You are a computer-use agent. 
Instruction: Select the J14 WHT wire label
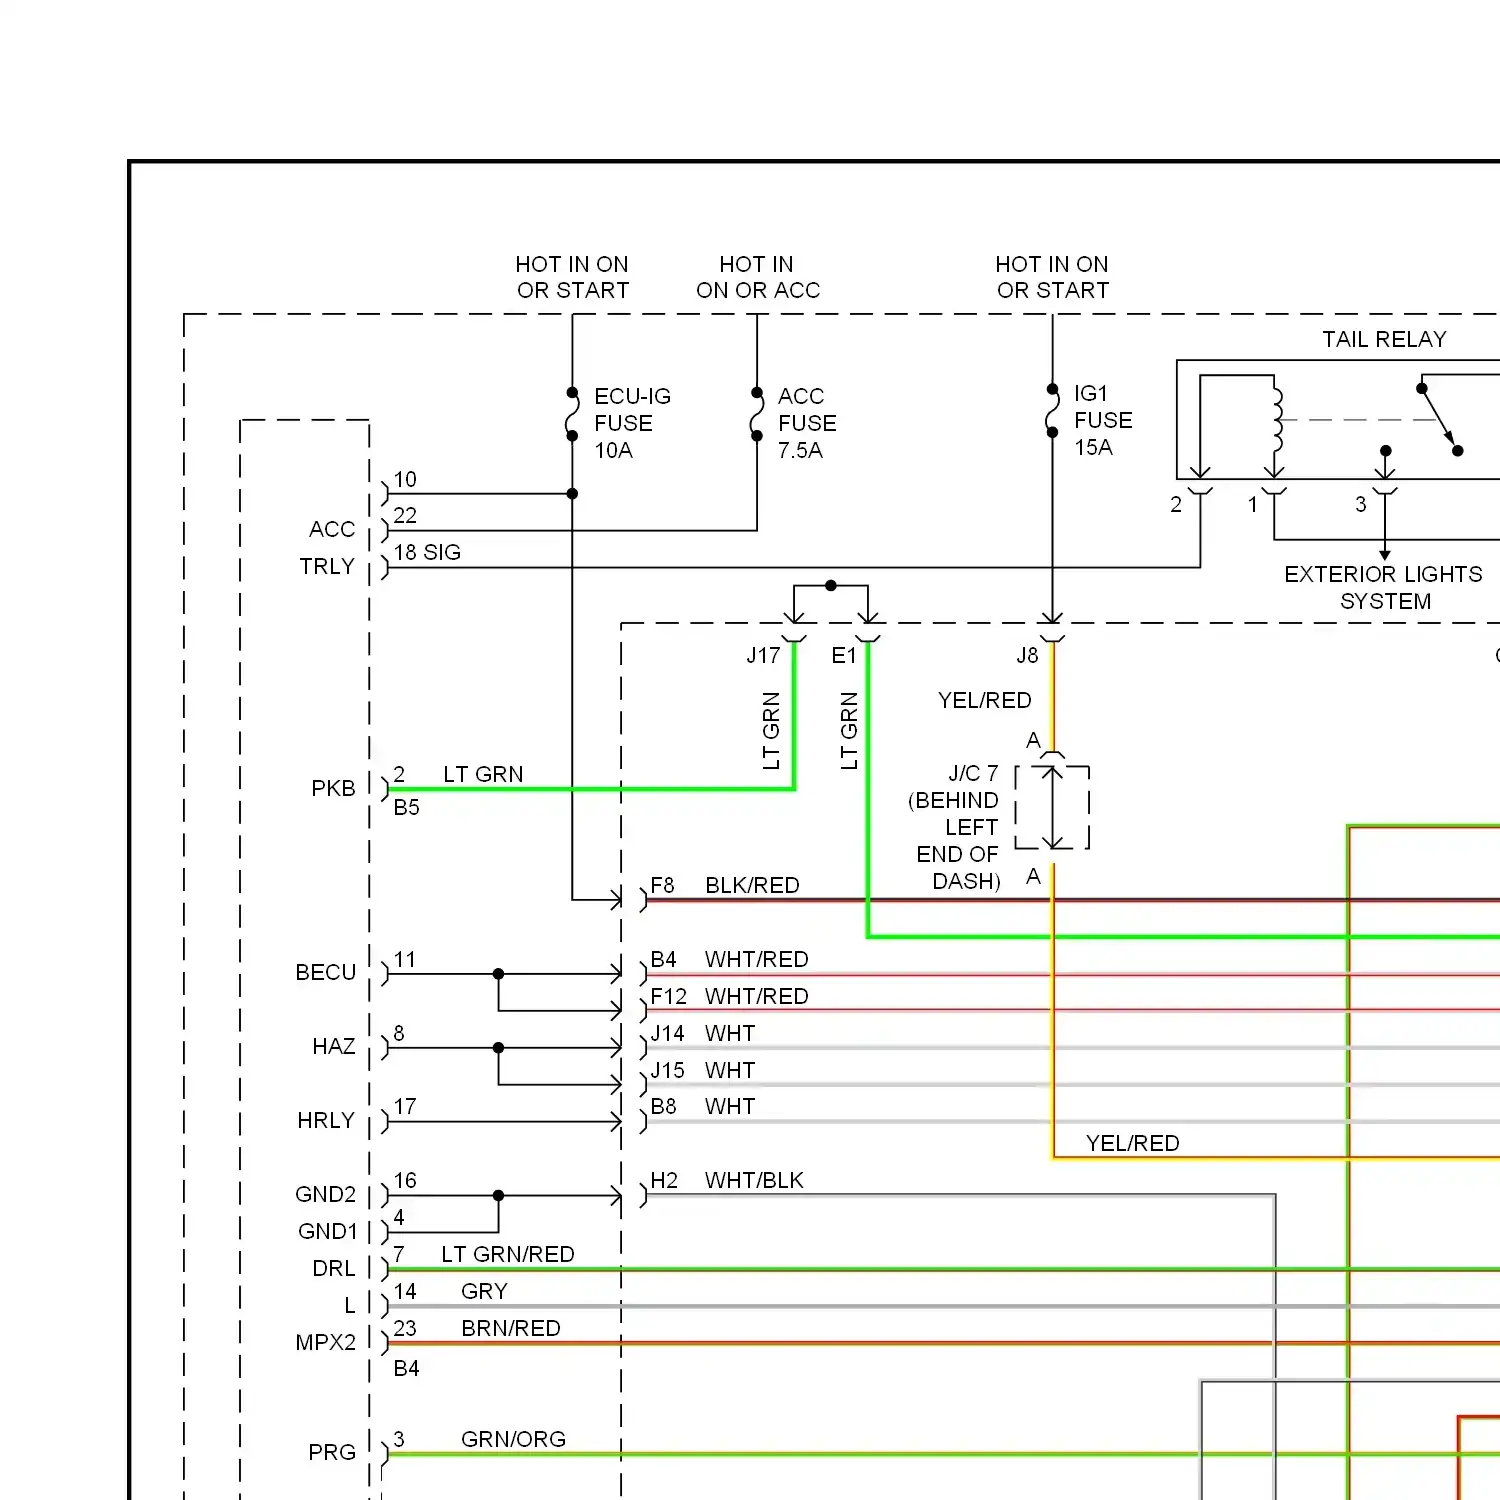pyautogui.click(x=703, y=1033)
